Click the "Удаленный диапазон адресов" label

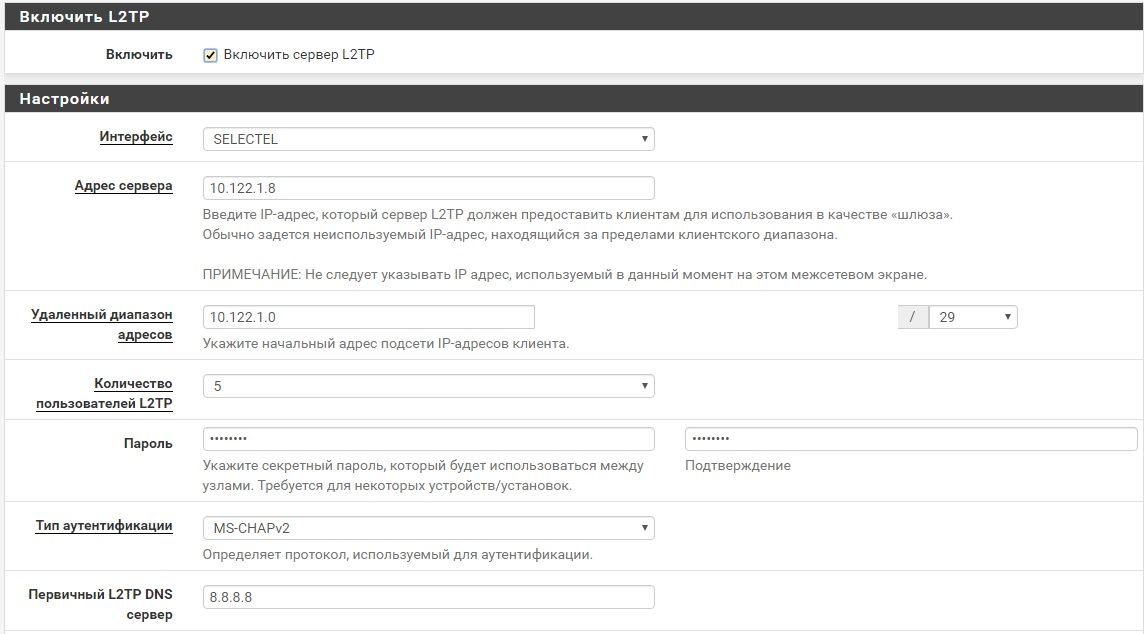click(x=102, y=325)
